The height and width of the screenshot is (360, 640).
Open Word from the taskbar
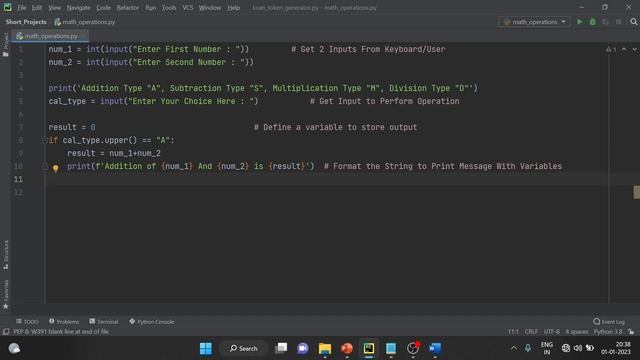coord(435,348)
